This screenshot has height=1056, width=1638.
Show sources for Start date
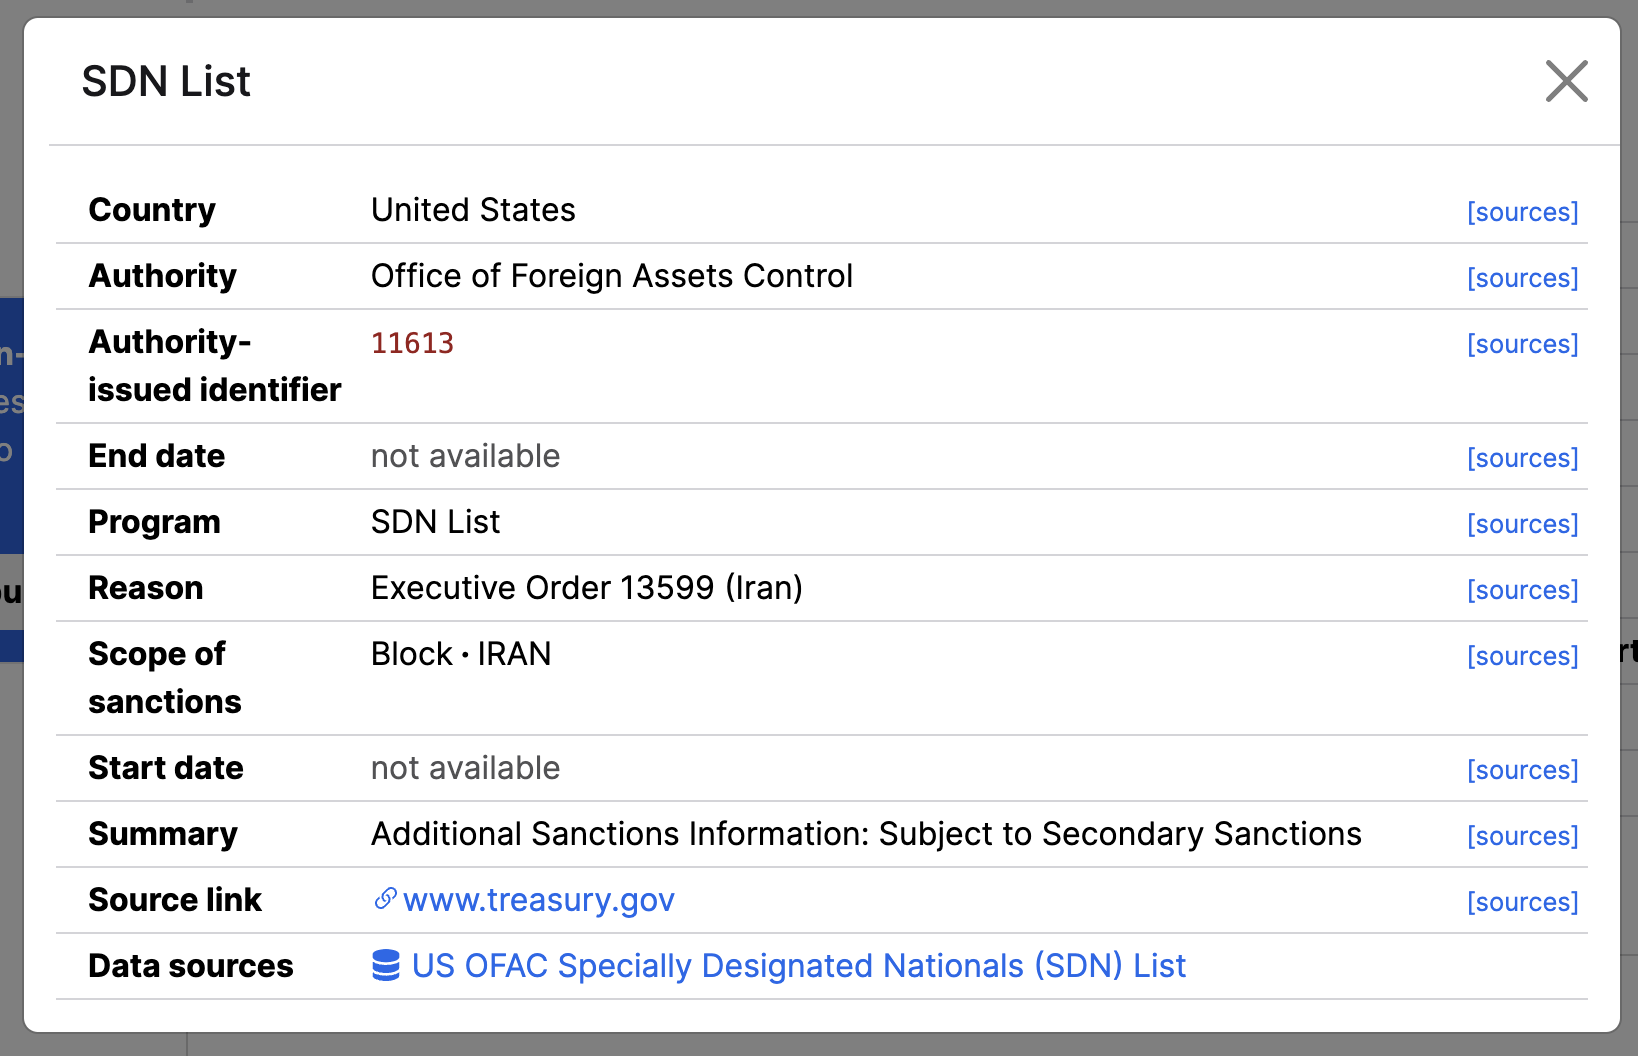[x=1522, y=770]
